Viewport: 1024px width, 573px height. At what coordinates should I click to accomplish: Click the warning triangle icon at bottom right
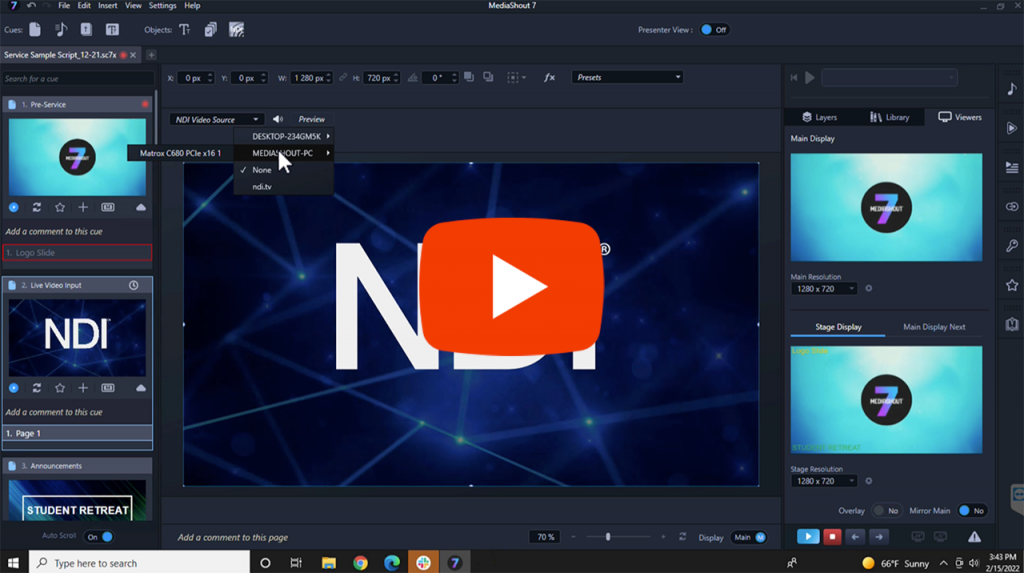pyautogui.click(x=974, y=537)
